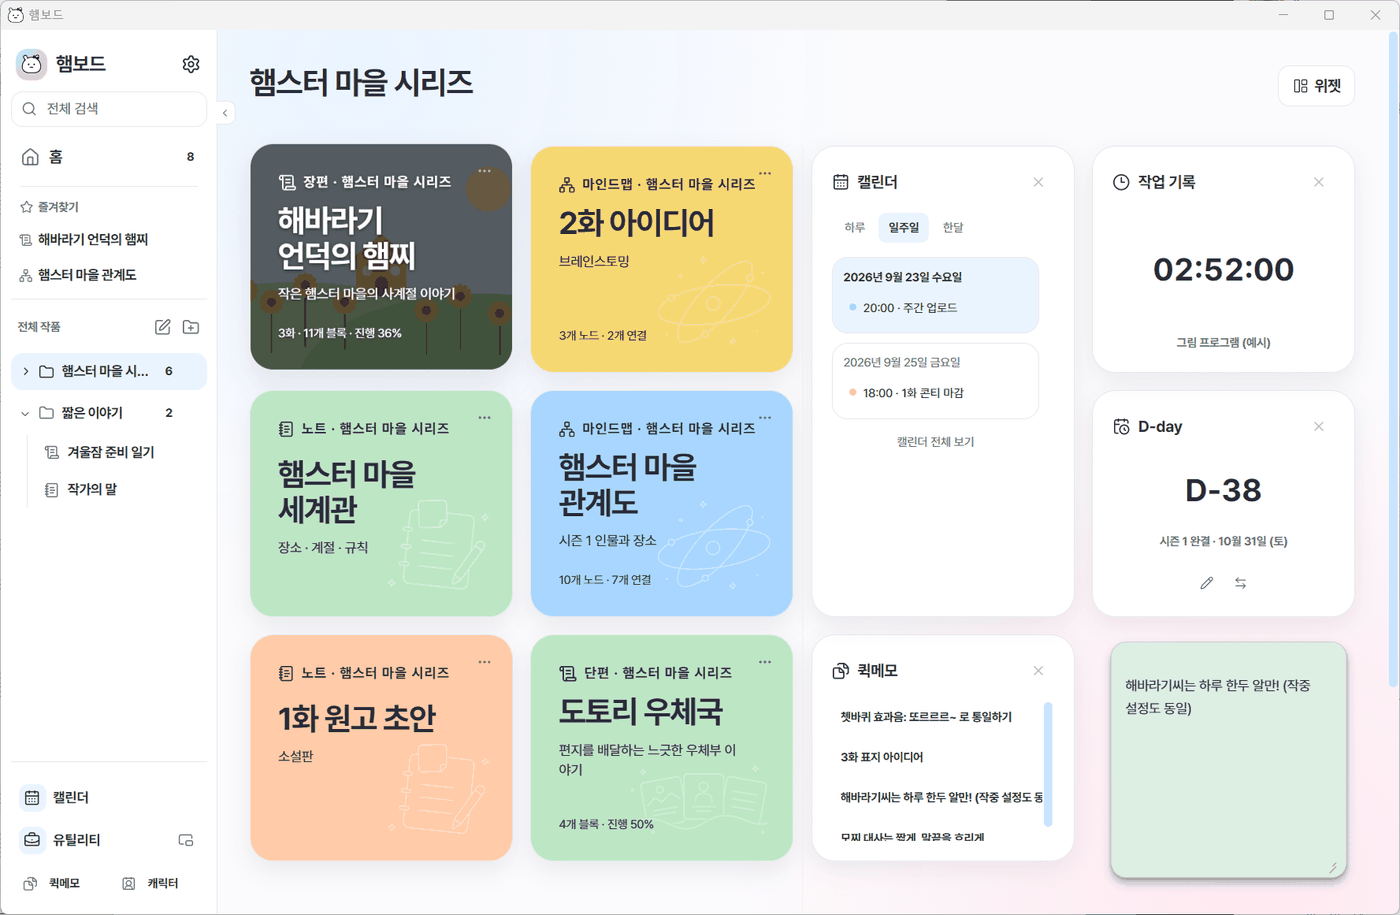Open more options on 햄스터 마을 세계관 card
Image resolution: width=1400 pixels, height=915 pixels.
[x=485, y=417]
